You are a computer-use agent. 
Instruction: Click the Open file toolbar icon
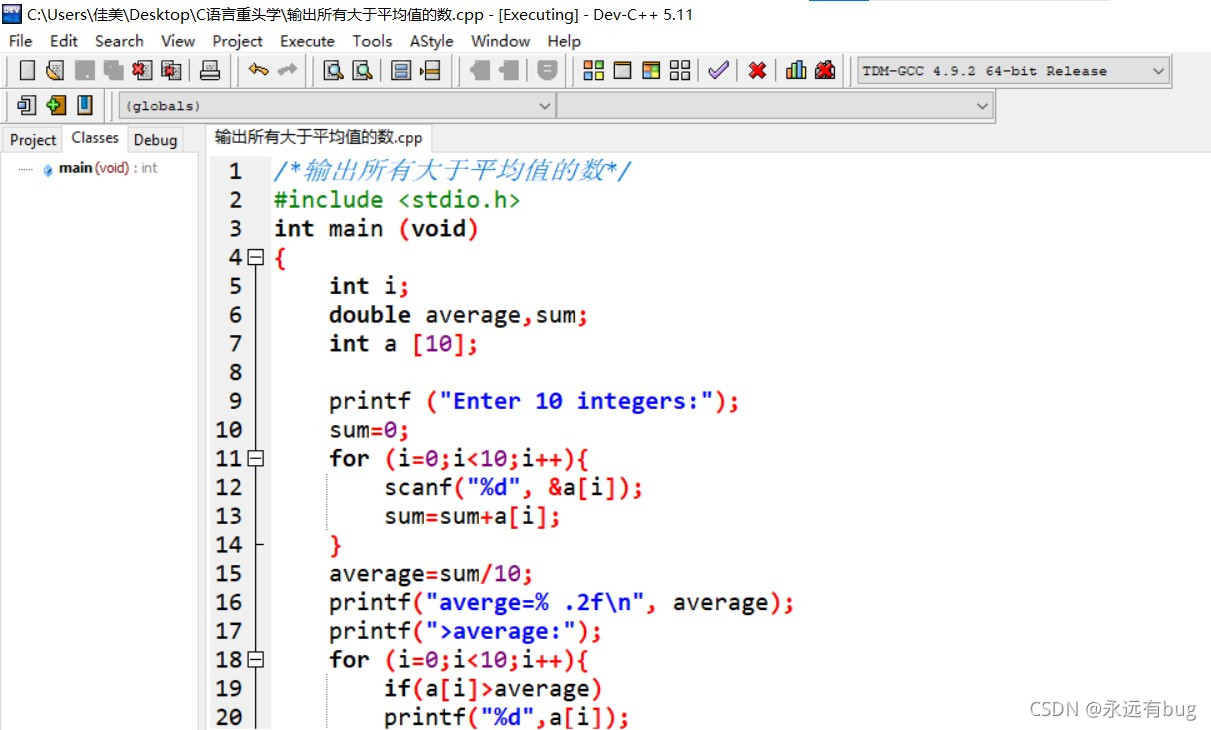[55, 70]
